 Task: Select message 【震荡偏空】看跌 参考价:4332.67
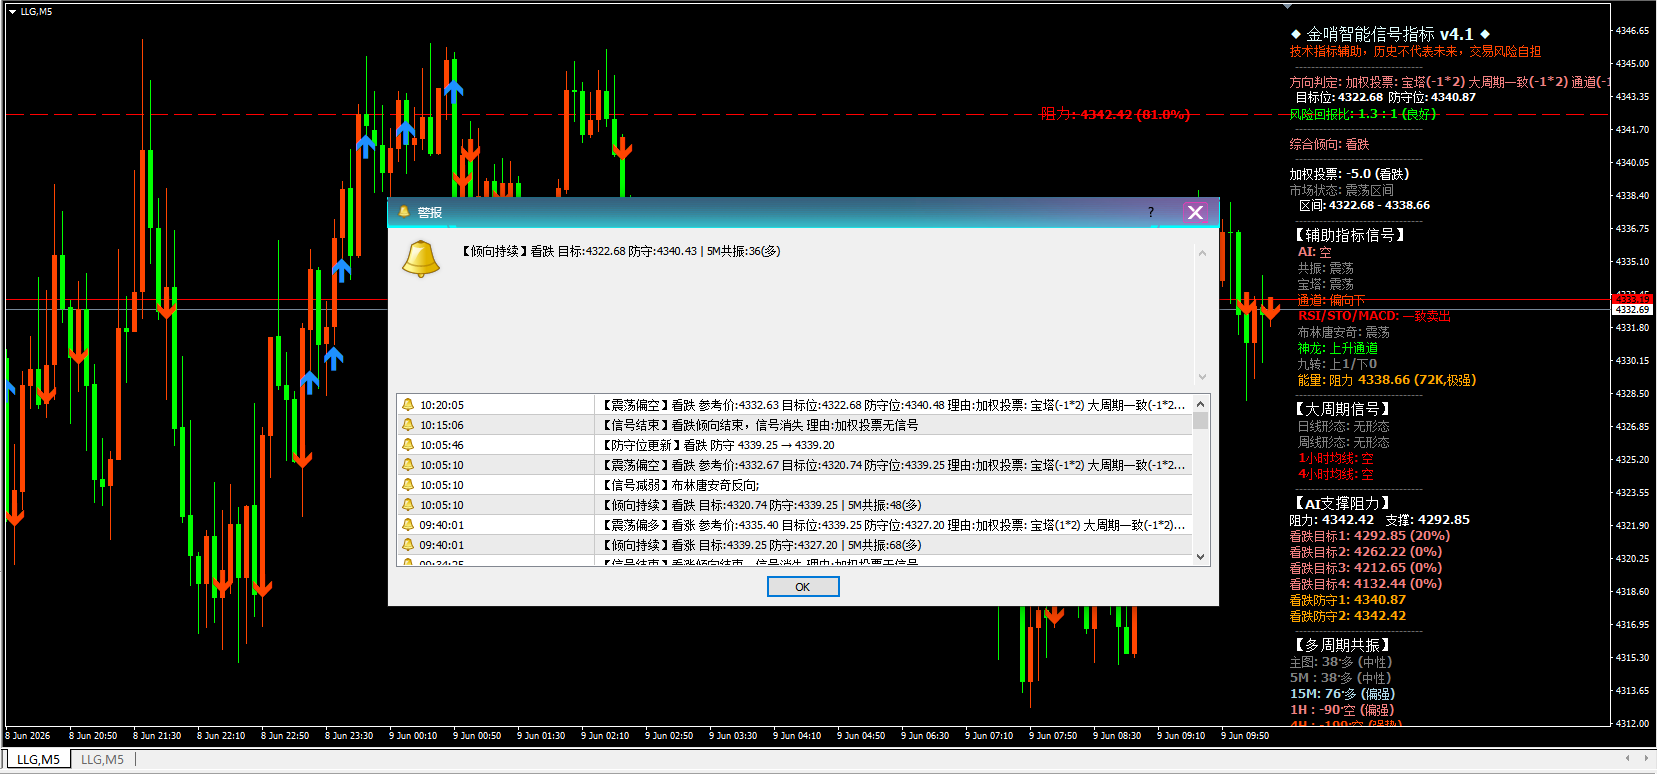[893, 465]
